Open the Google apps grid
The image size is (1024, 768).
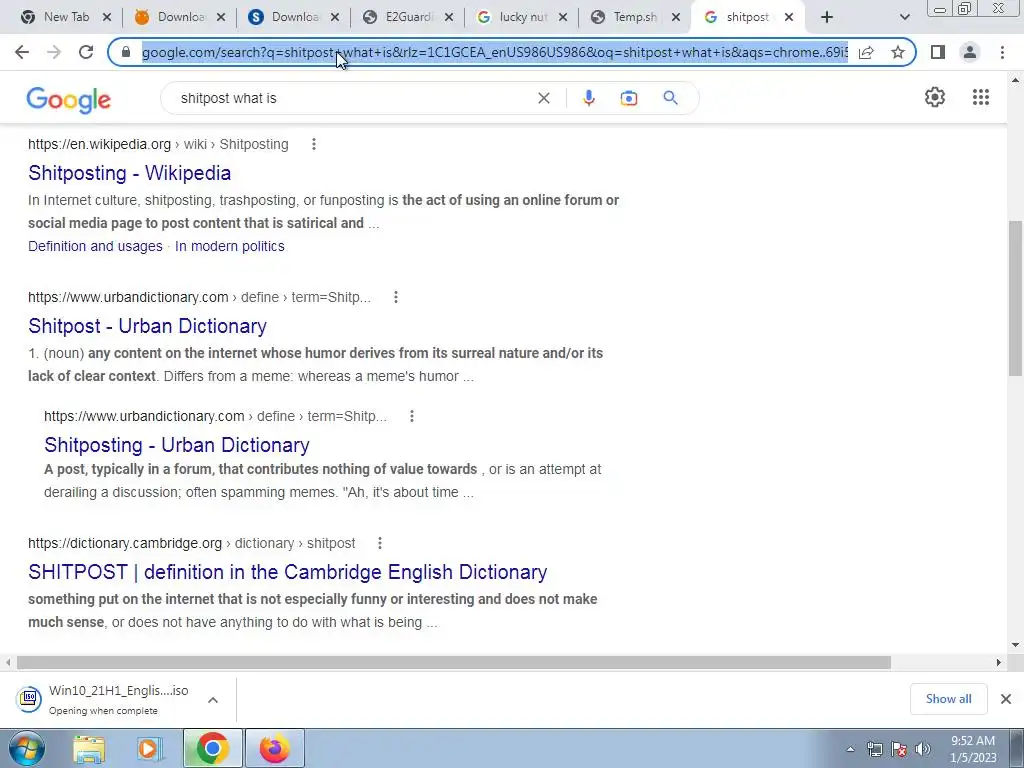(x=981, y=97)
